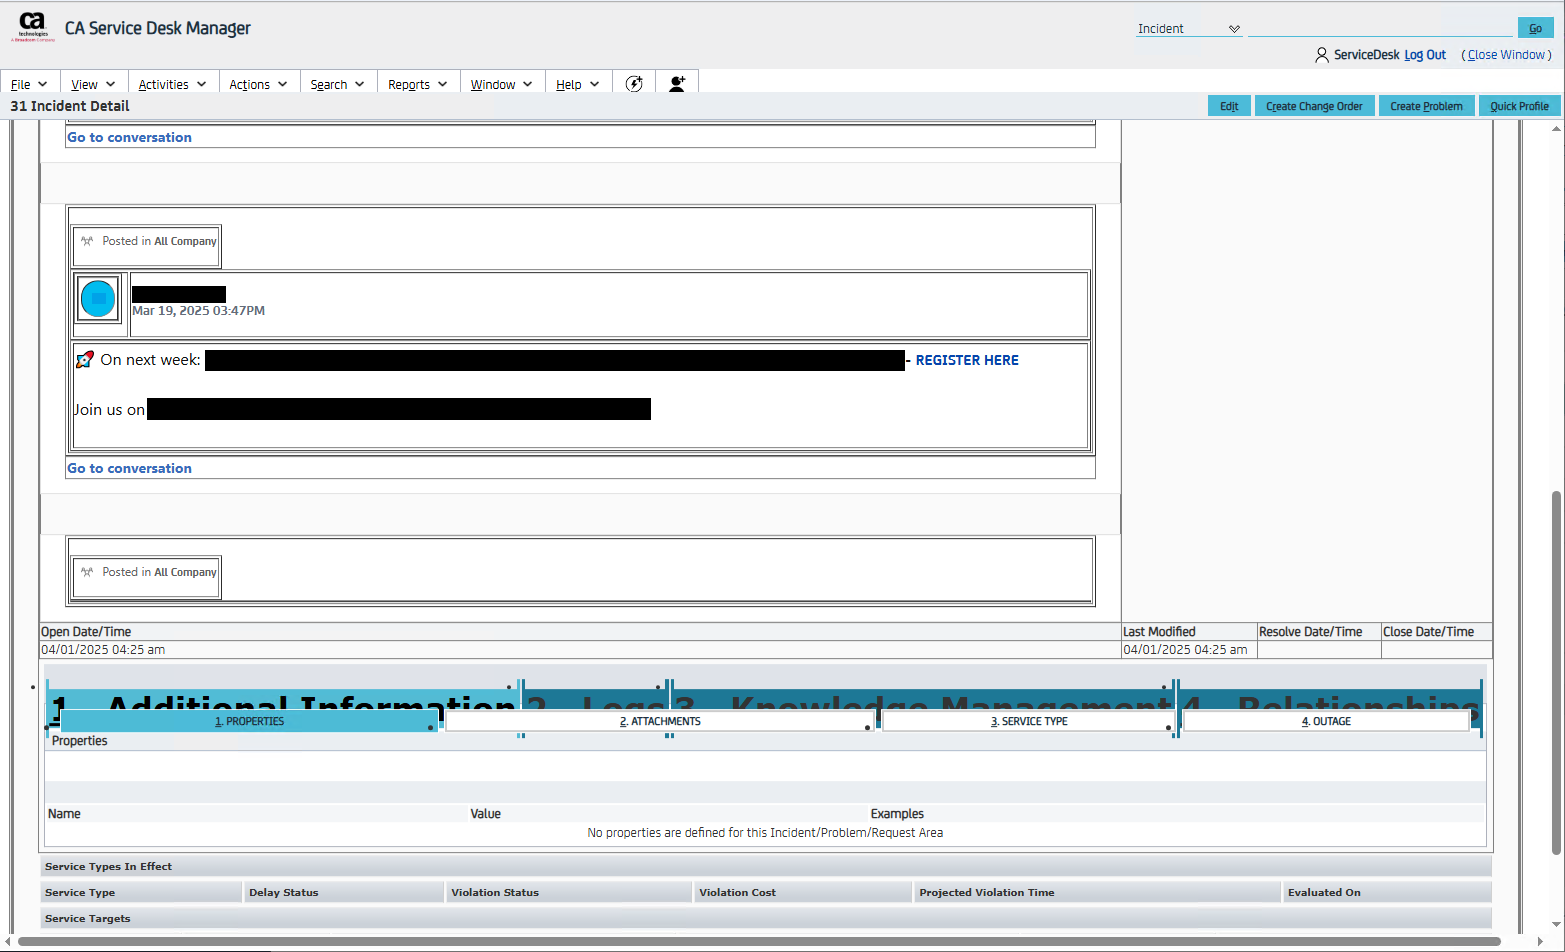Viewport: 1565px width, 952px height.
Task: Click the Edit button
Action: [x=1229, y=106]
